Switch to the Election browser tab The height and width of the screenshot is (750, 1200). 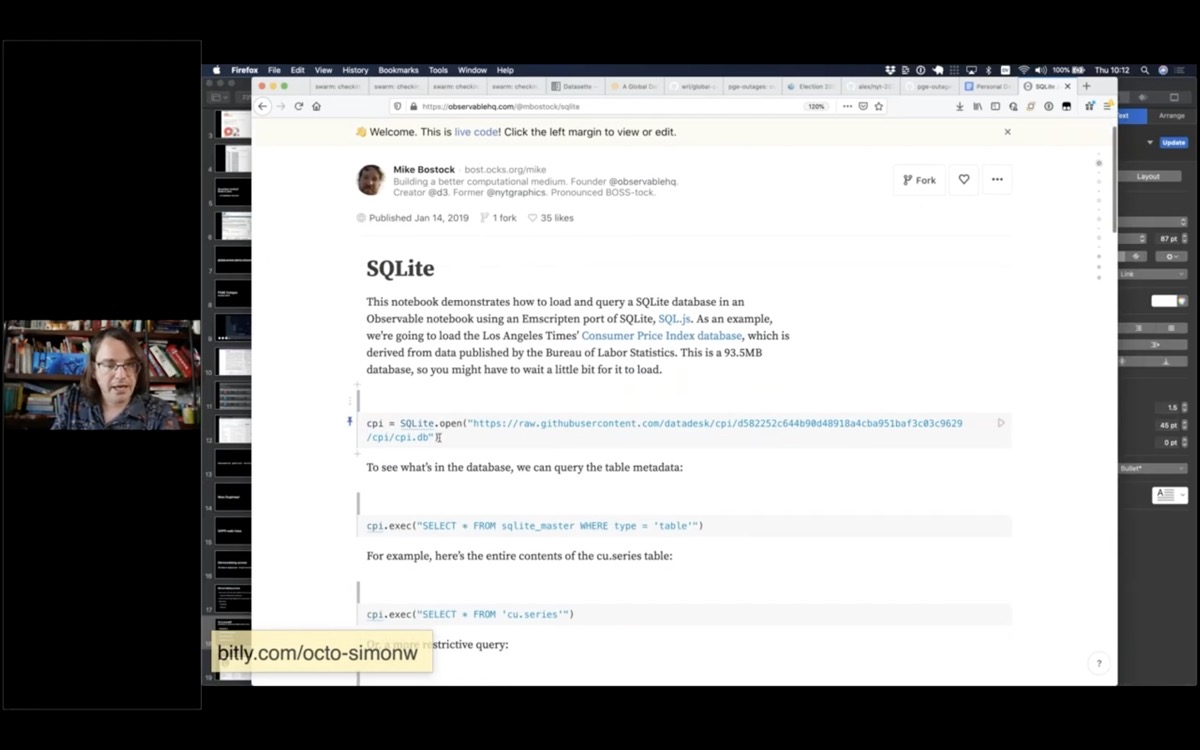(x=812, y=87)
